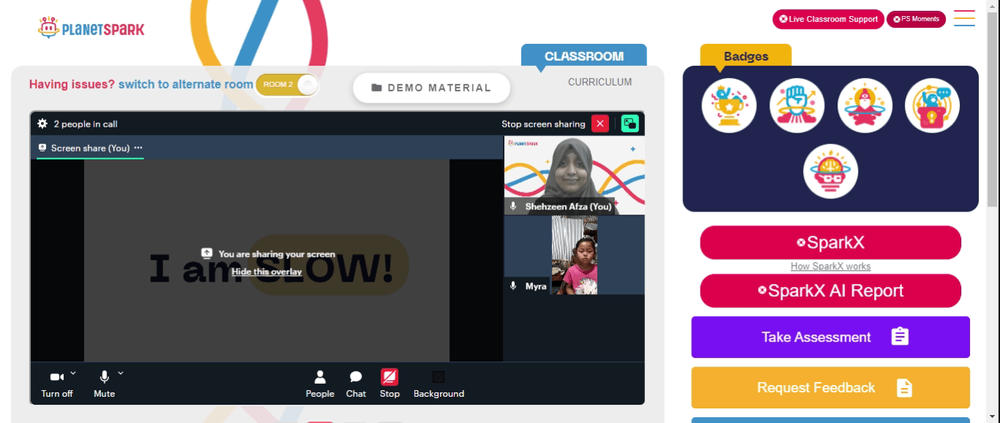Toggle the Room 2 switch
1000x423 pixels.
(287, 85)
